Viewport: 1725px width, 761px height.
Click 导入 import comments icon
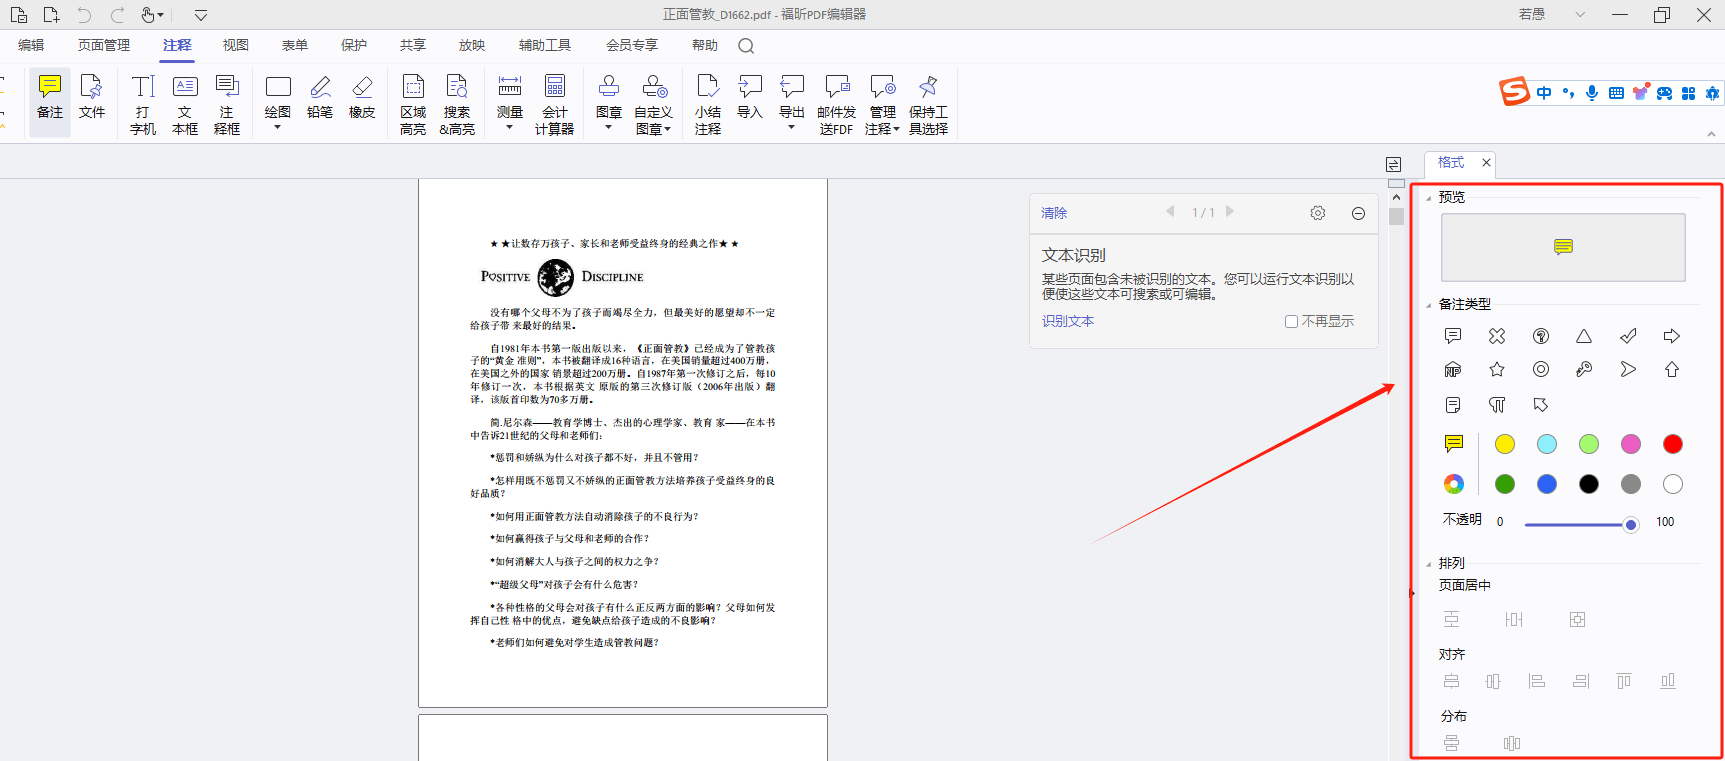point(750,98)
